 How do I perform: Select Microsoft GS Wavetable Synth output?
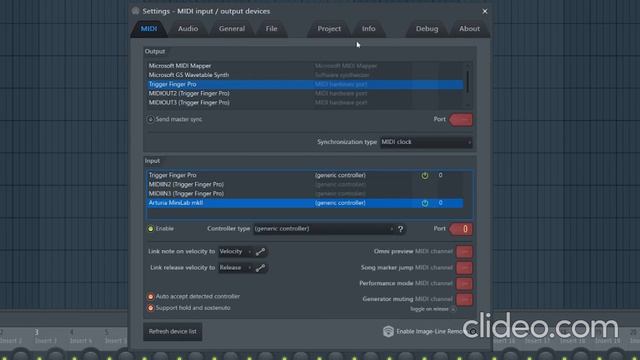point(305,75)
